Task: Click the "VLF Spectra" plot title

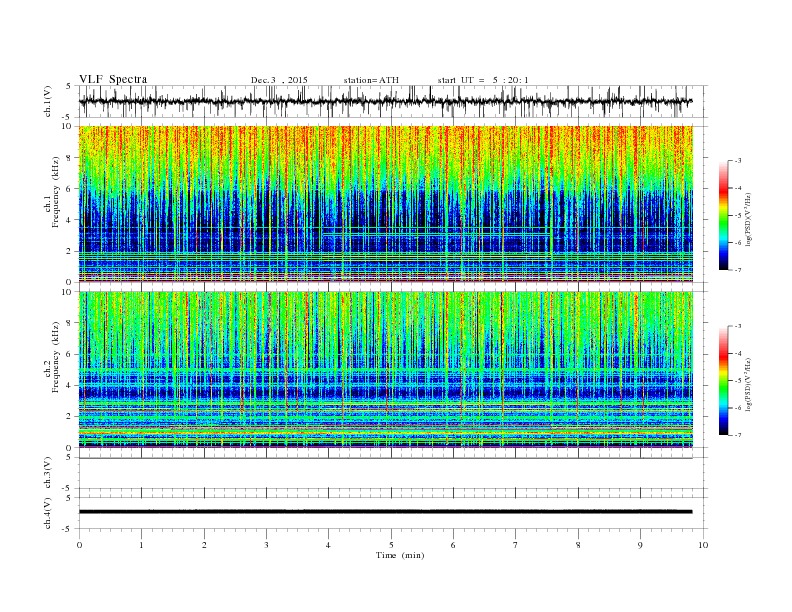Action: click(x=113, y=79)
